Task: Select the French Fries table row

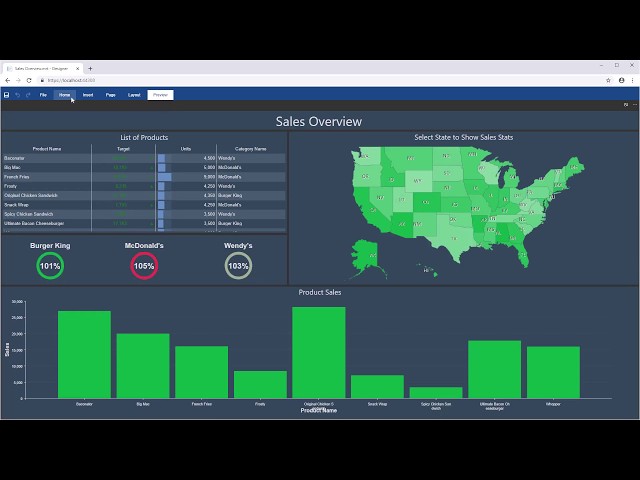Action: pyautogui.click(x=144, y=177)
